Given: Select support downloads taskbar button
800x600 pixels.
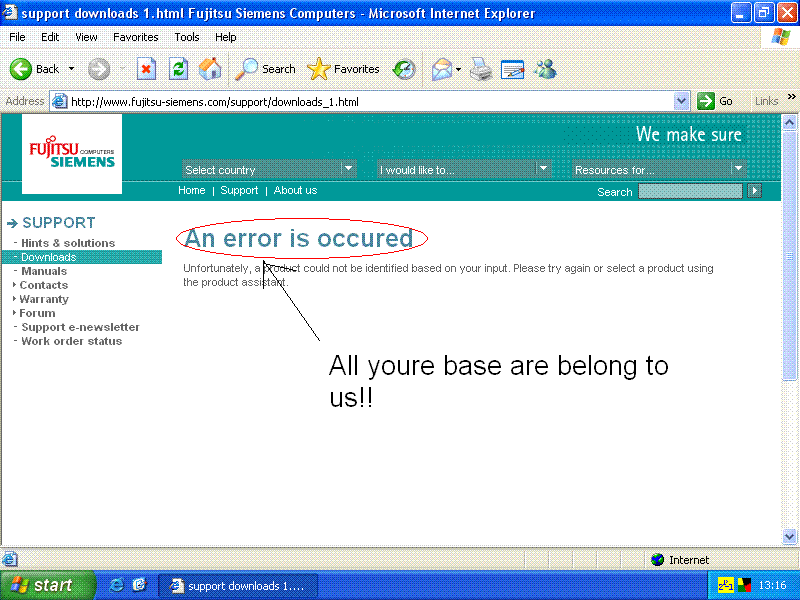Looking at the screenshot, I should coord(238,586).
